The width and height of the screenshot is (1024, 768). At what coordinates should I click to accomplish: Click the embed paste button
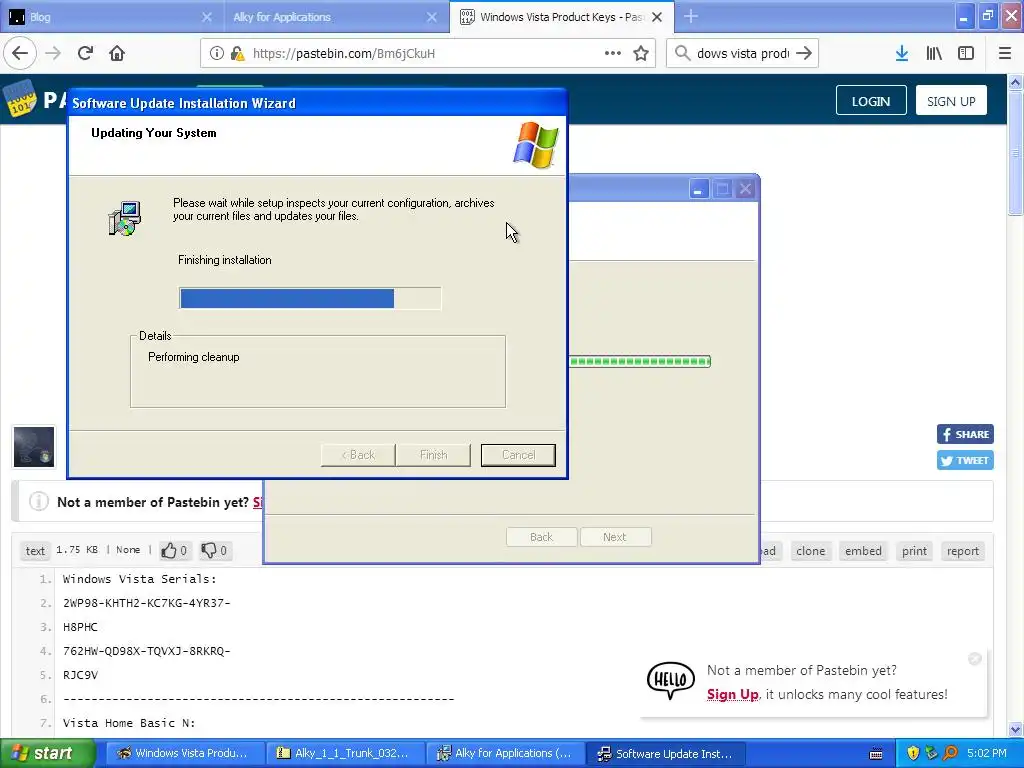[863, 551]
